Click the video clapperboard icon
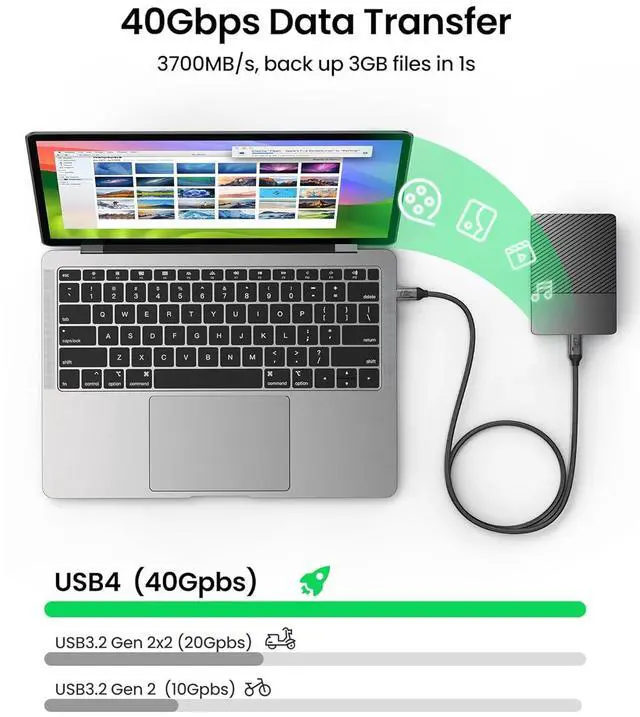640x717 pixels. 520,254
